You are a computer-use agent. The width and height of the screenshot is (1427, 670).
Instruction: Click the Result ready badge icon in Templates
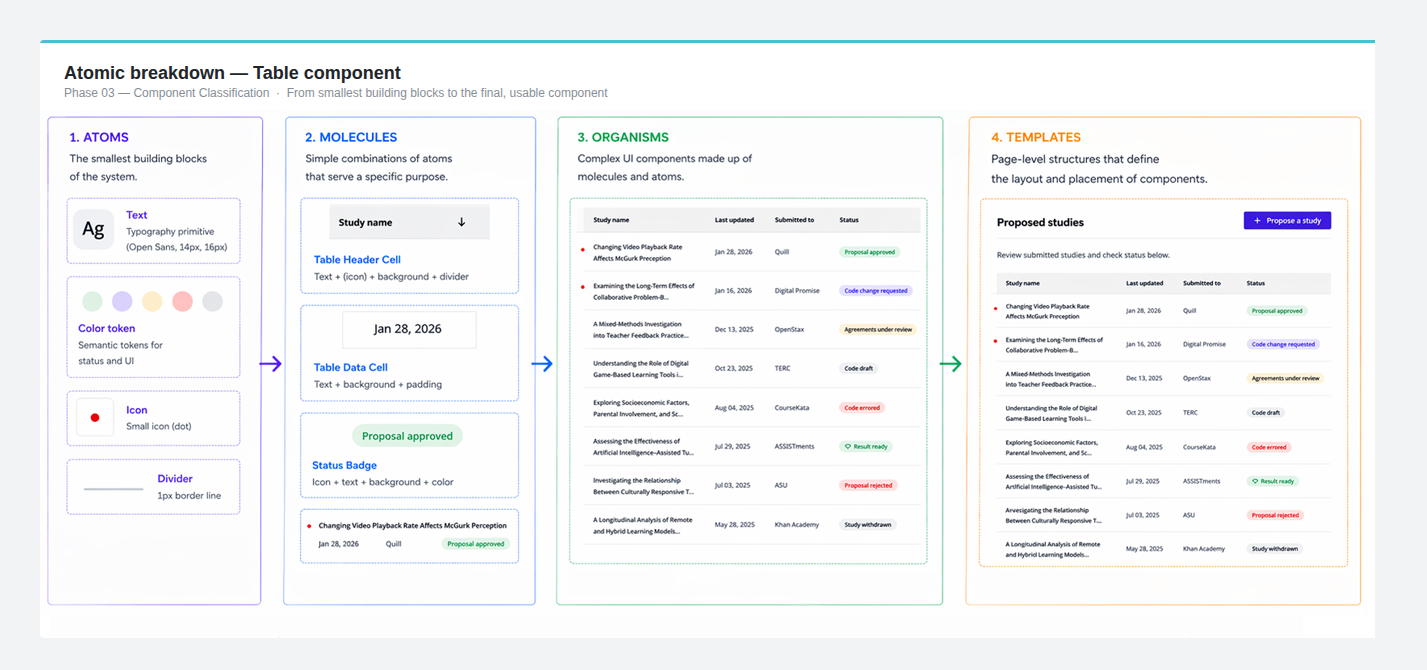(x=1254, y=481)
